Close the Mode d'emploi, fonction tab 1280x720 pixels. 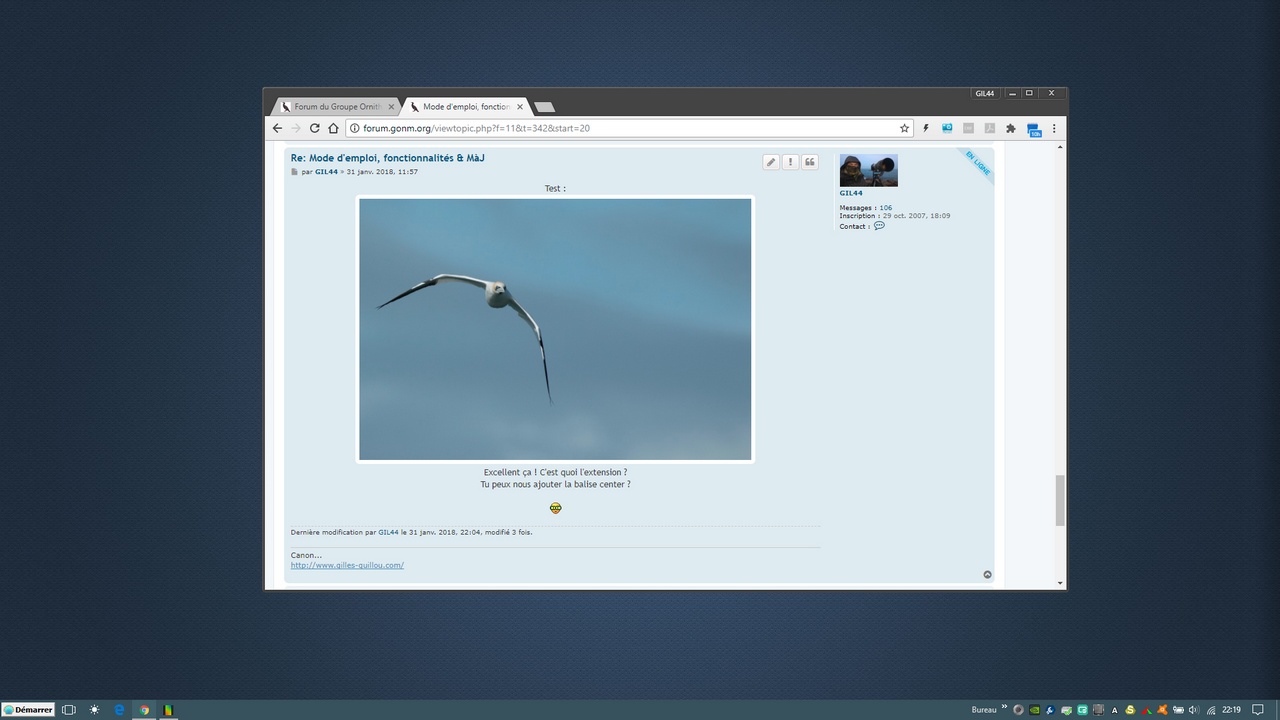pos(520,107)
